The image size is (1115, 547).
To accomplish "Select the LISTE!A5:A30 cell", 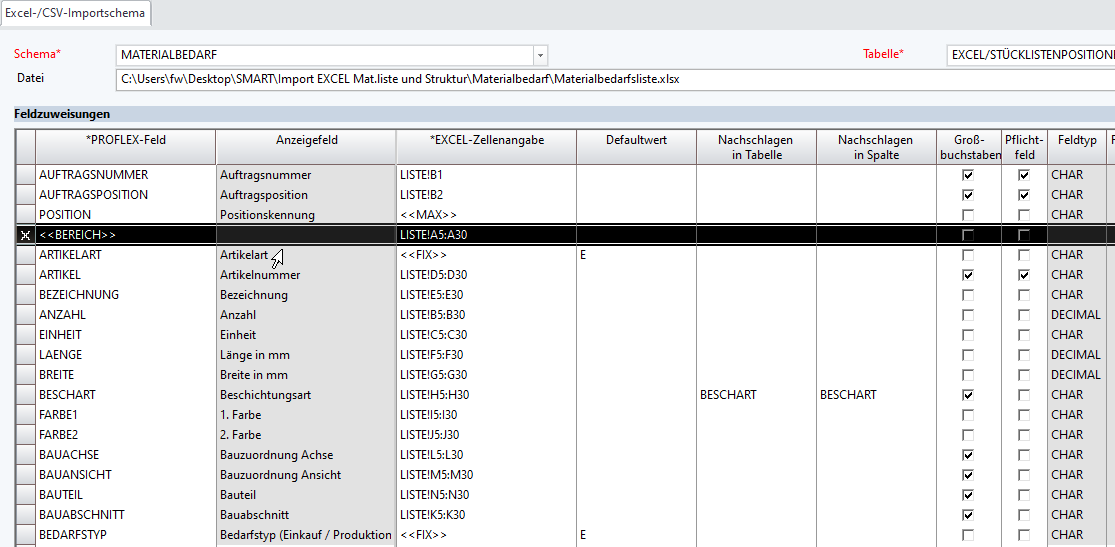I will click(486, 235).
